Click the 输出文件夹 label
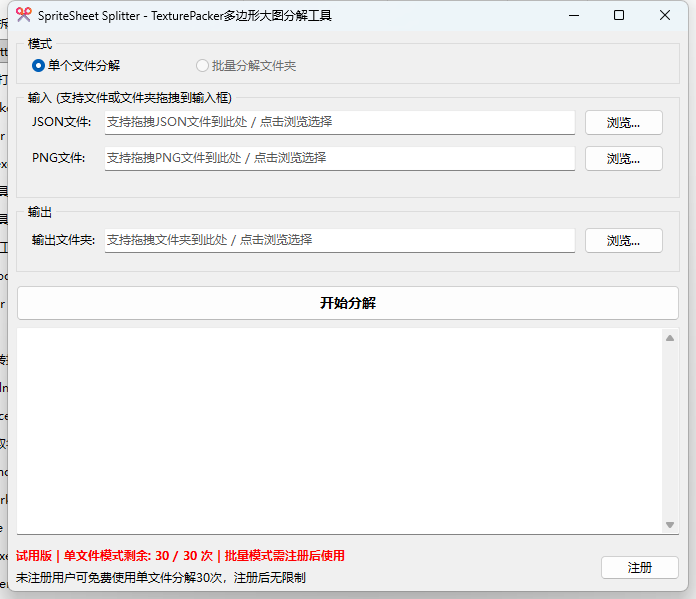Screen dimensions: 696x599 click(63, 240)
